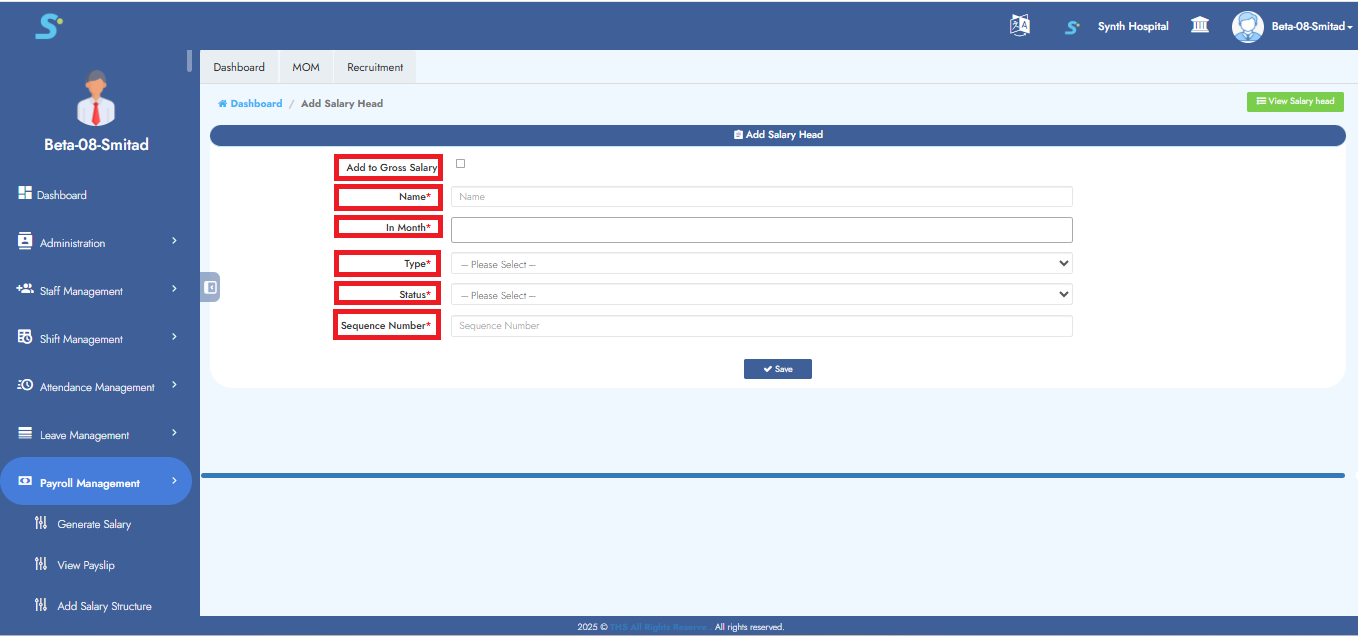Viewport: 1358px width, 636px height.
Task: Switch to the Recruitment tab
Action: click(375, 67)
